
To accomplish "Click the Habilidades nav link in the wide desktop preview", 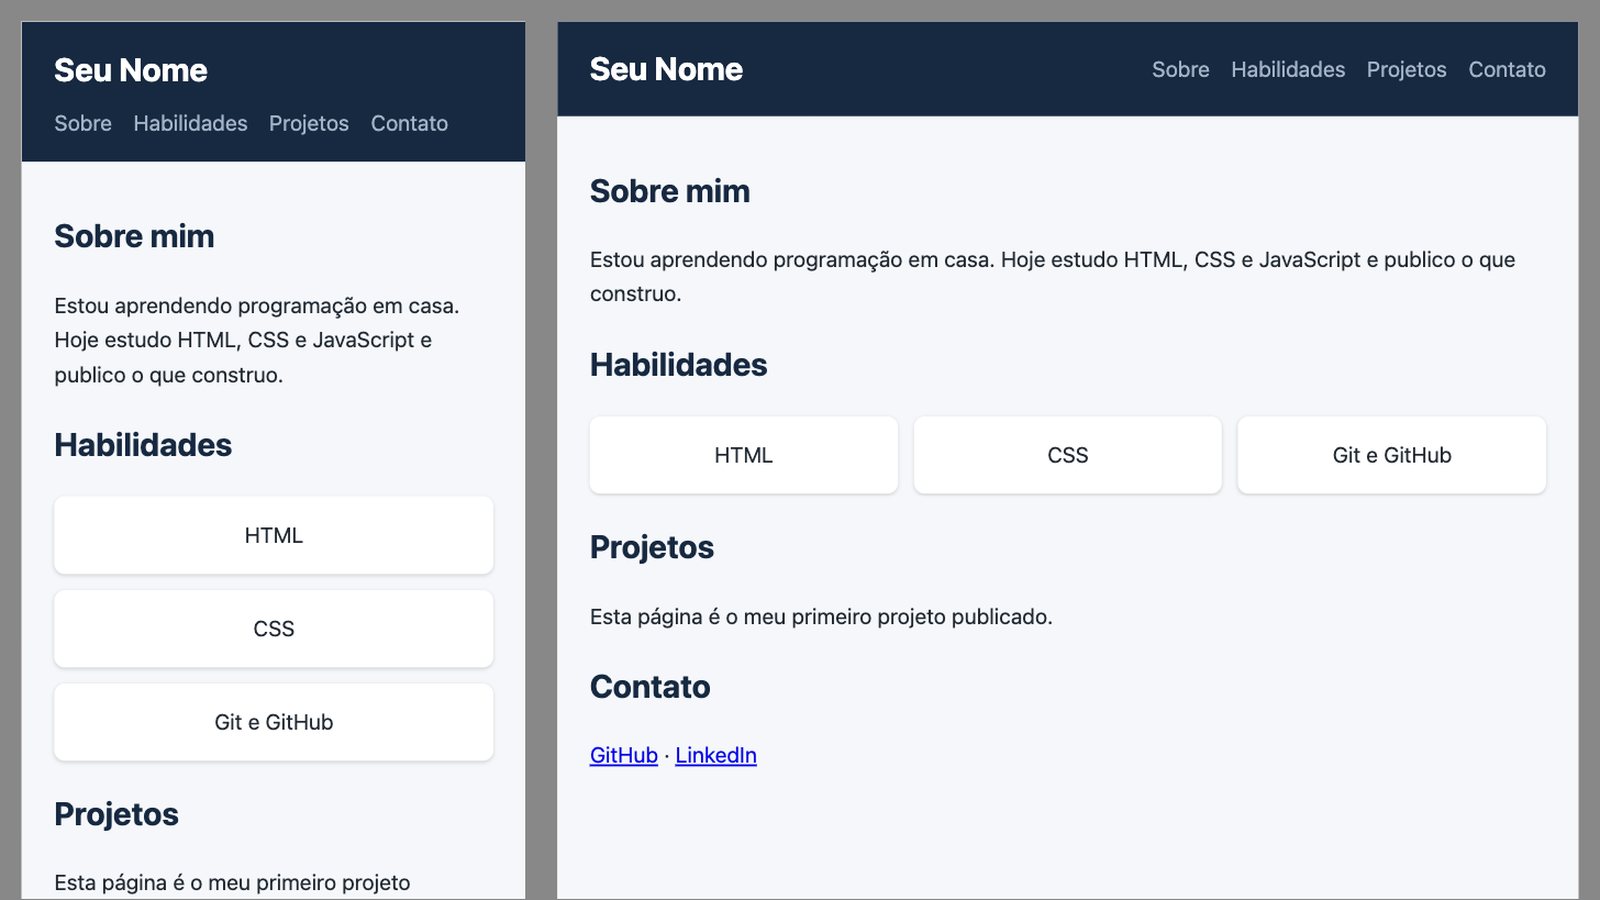I will click(1288, 69).
